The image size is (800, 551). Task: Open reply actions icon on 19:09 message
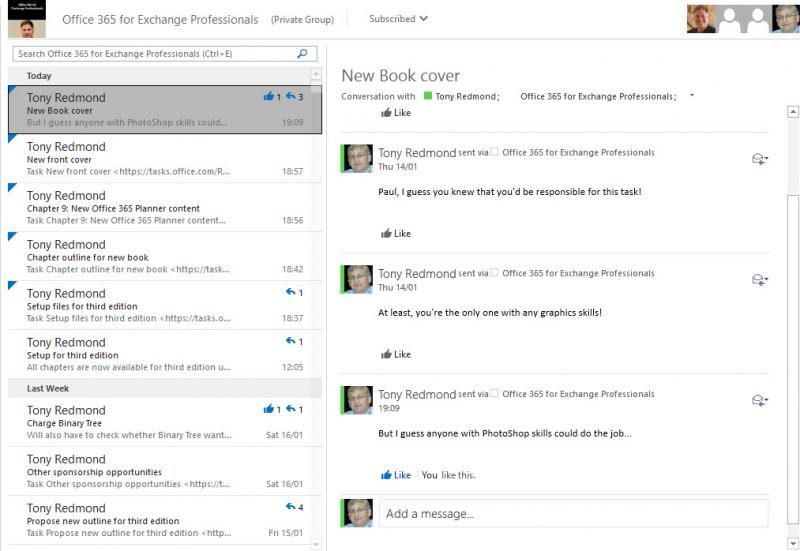pyautogui.click(x=760, y=400)
